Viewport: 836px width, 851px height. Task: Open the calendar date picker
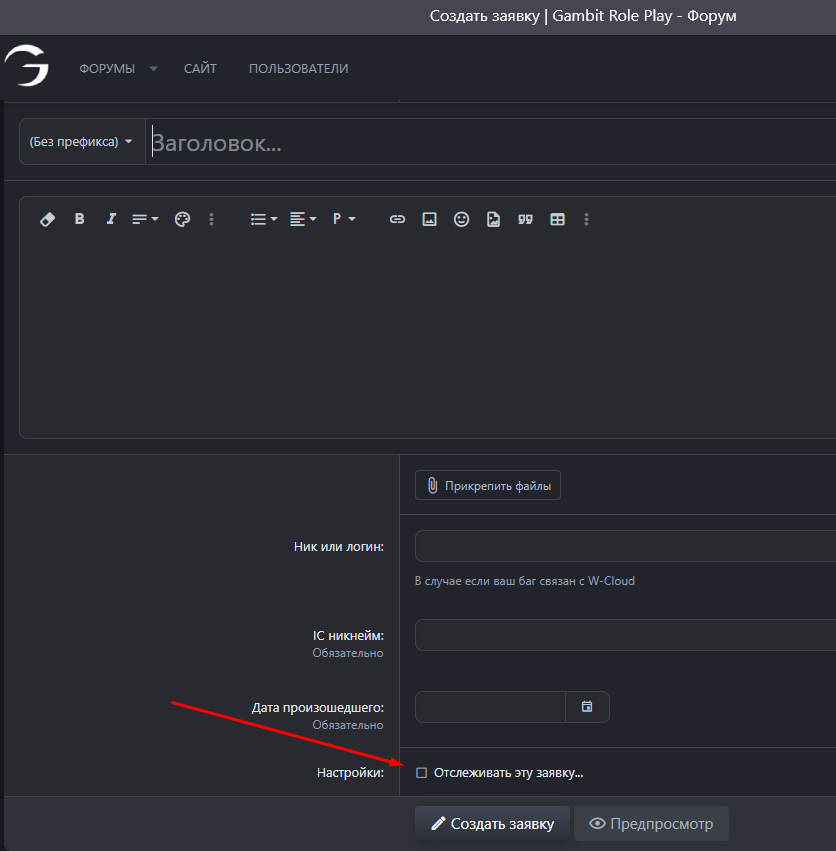[587, 707]
